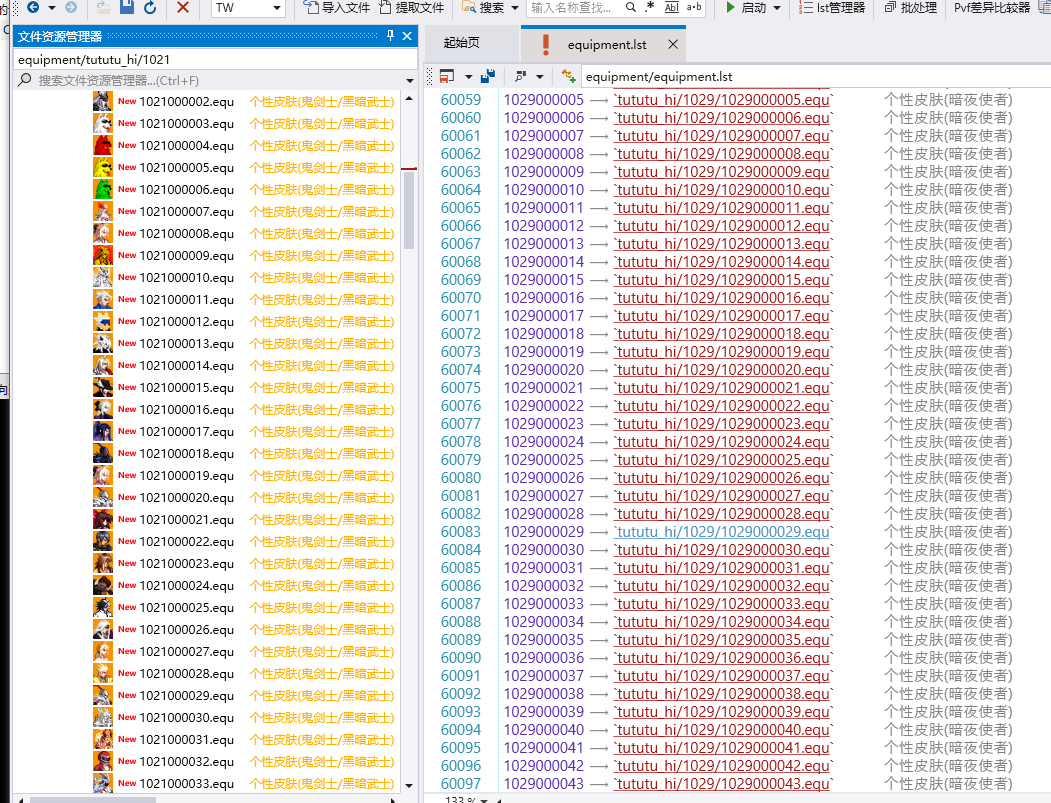
Task: Expand the file explorer search options dropdown
Action: tap(409, 81)
